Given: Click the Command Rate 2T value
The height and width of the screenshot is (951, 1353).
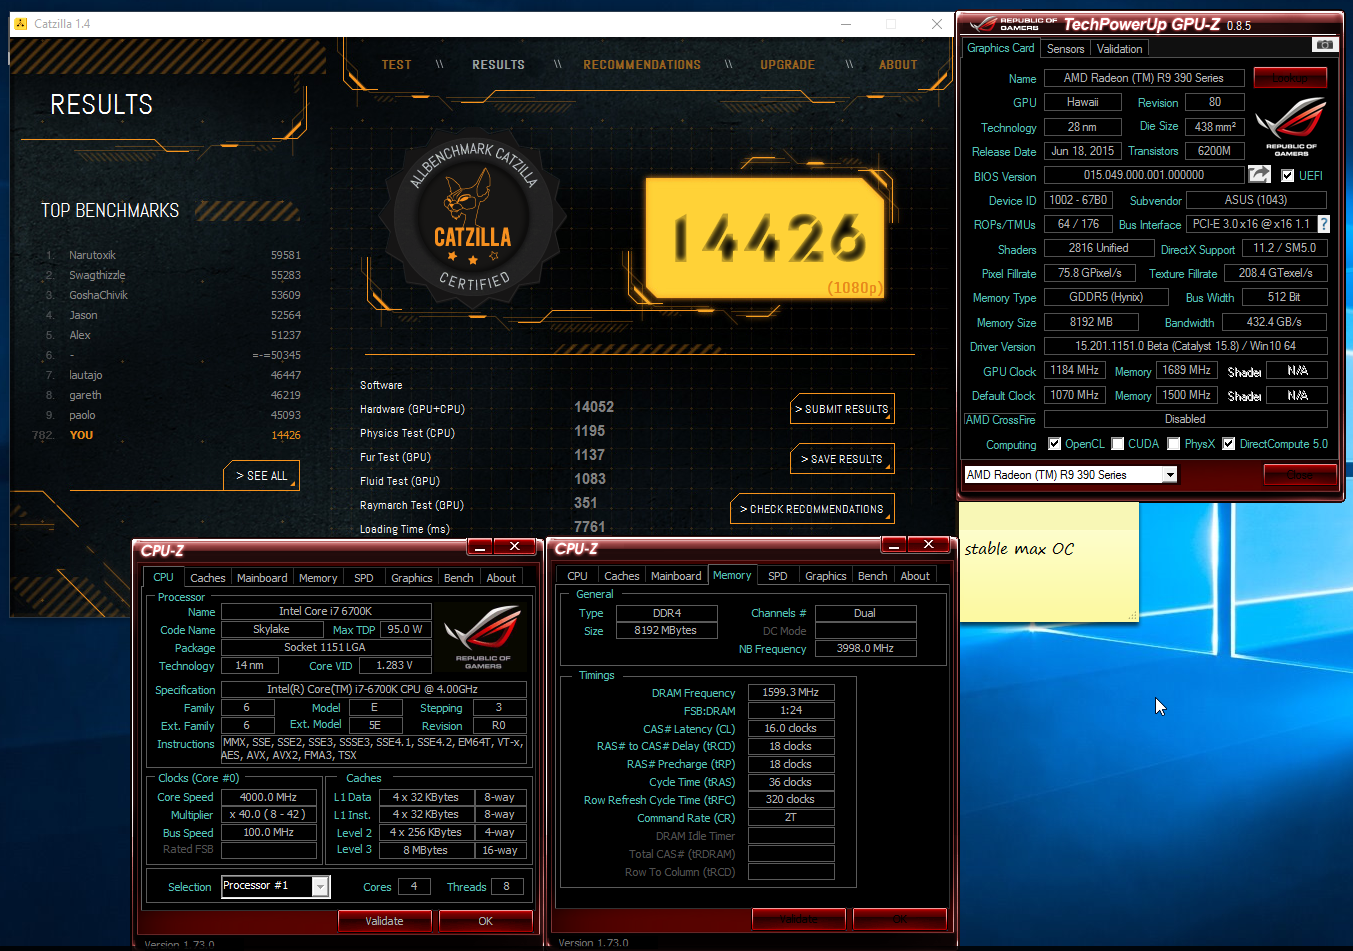Looking at the screenshot, I should [x=790, y=817].
